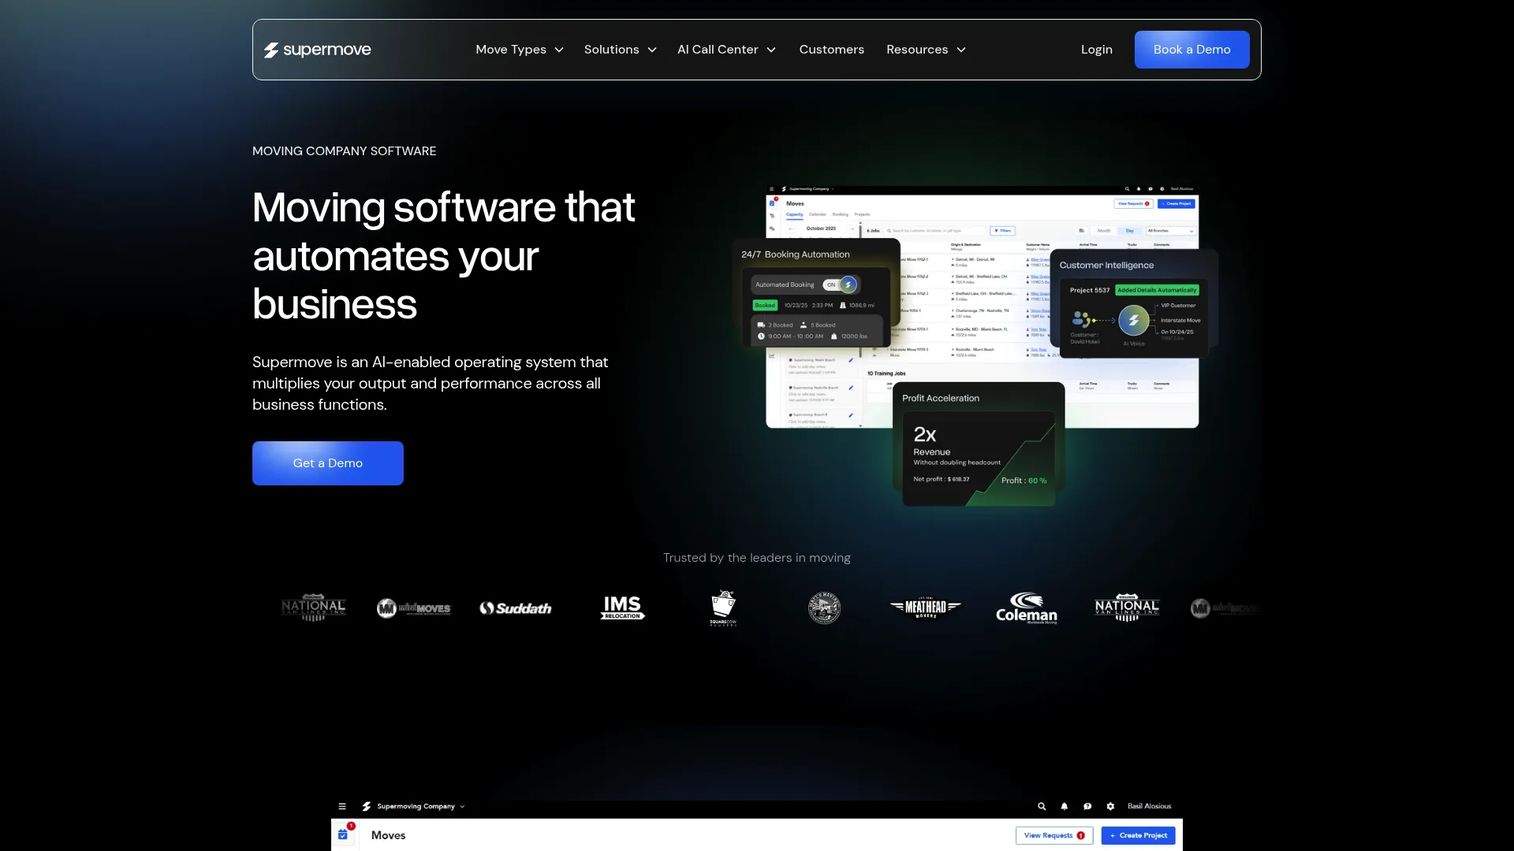The height and width of the screenshot is (851, 1514).
Task: Click the Filters button in the hero dashboard image
Action: (1002, 230)
